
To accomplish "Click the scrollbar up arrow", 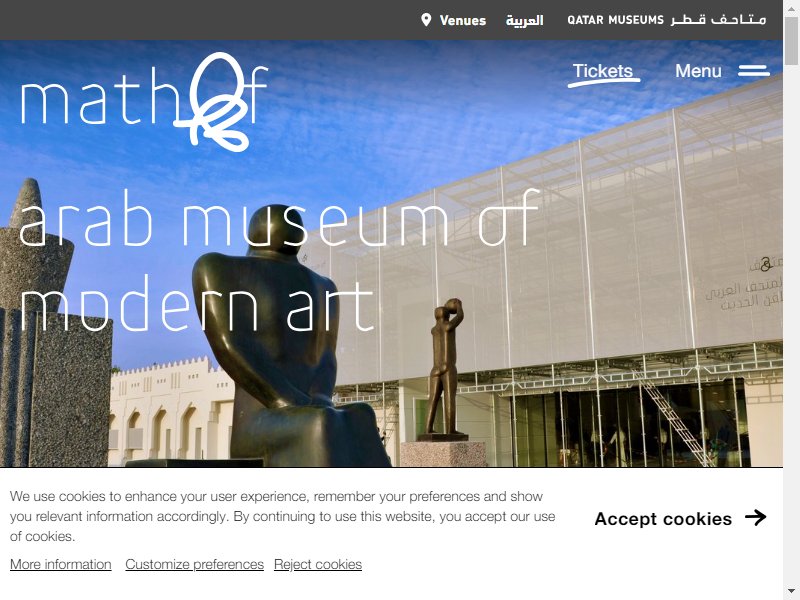I will pos(791,7).
